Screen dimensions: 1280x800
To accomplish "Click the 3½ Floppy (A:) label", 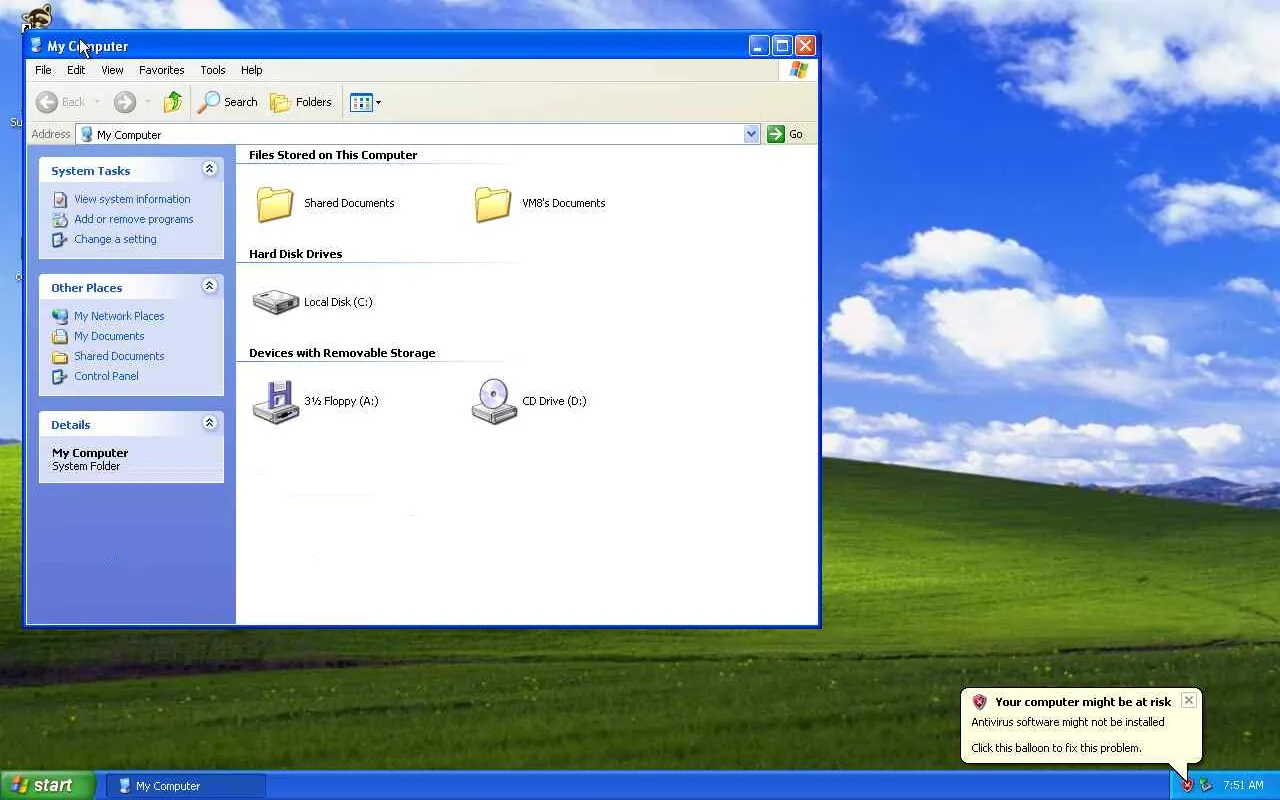I will (x=341, y=401).
